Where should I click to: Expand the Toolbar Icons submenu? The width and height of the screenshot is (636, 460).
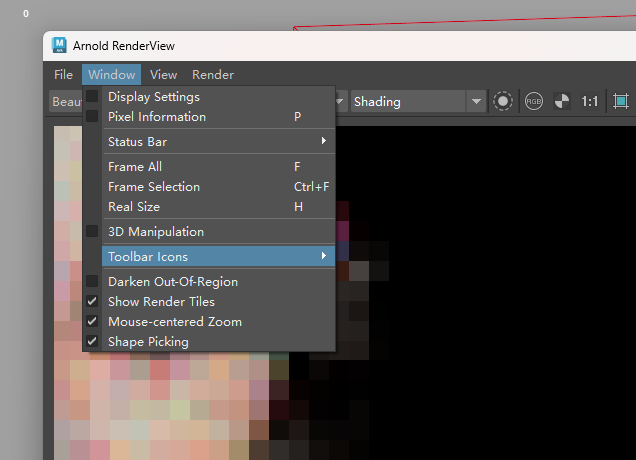(219, 256)
